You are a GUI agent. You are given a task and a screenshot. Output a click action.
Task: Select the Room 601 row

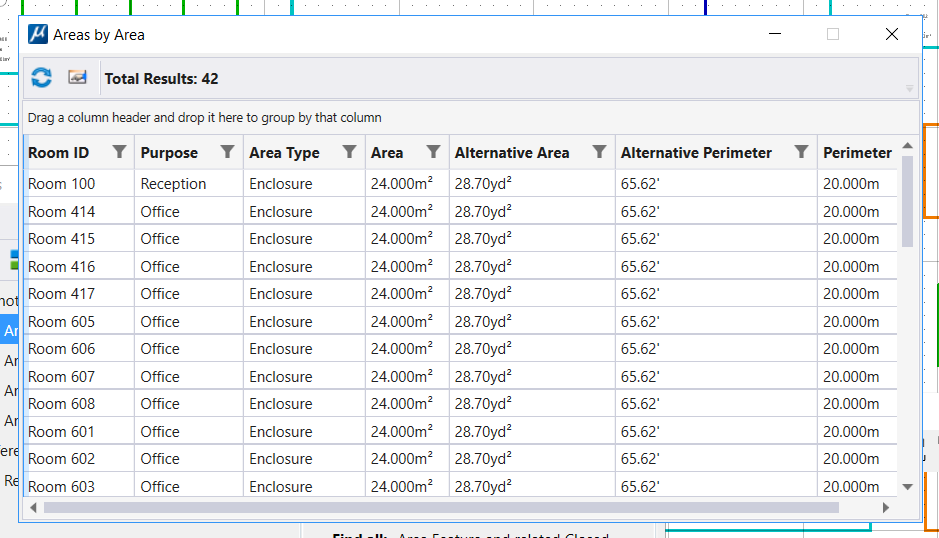(x=461, y=431)
